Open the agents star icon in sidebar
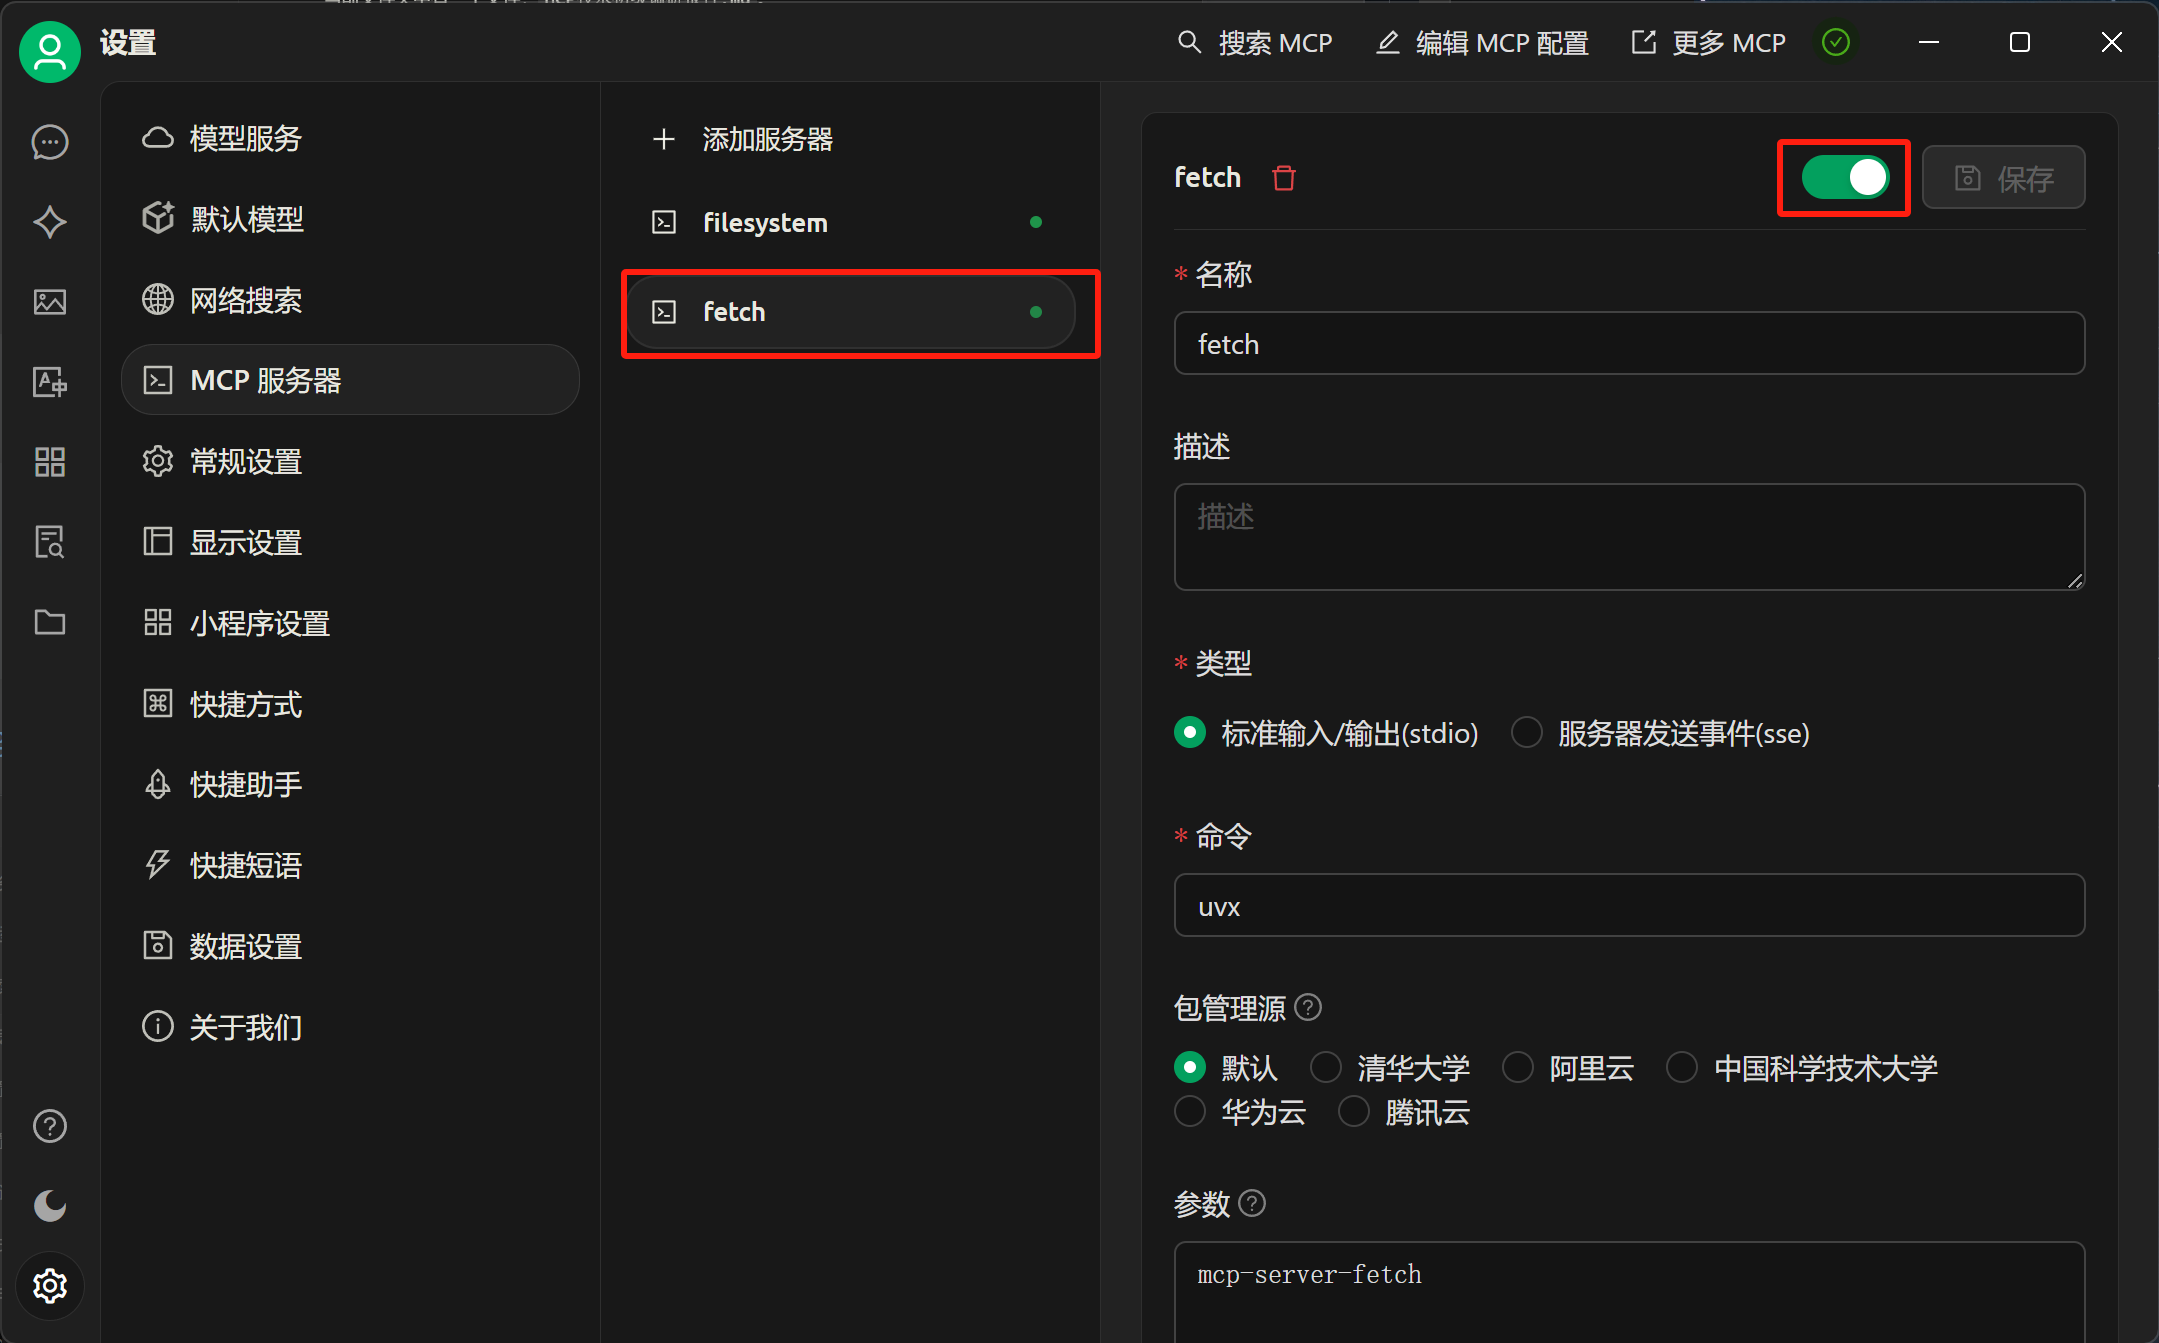The height and width of the screenshot is (1343, 2159). pos(50,222)
